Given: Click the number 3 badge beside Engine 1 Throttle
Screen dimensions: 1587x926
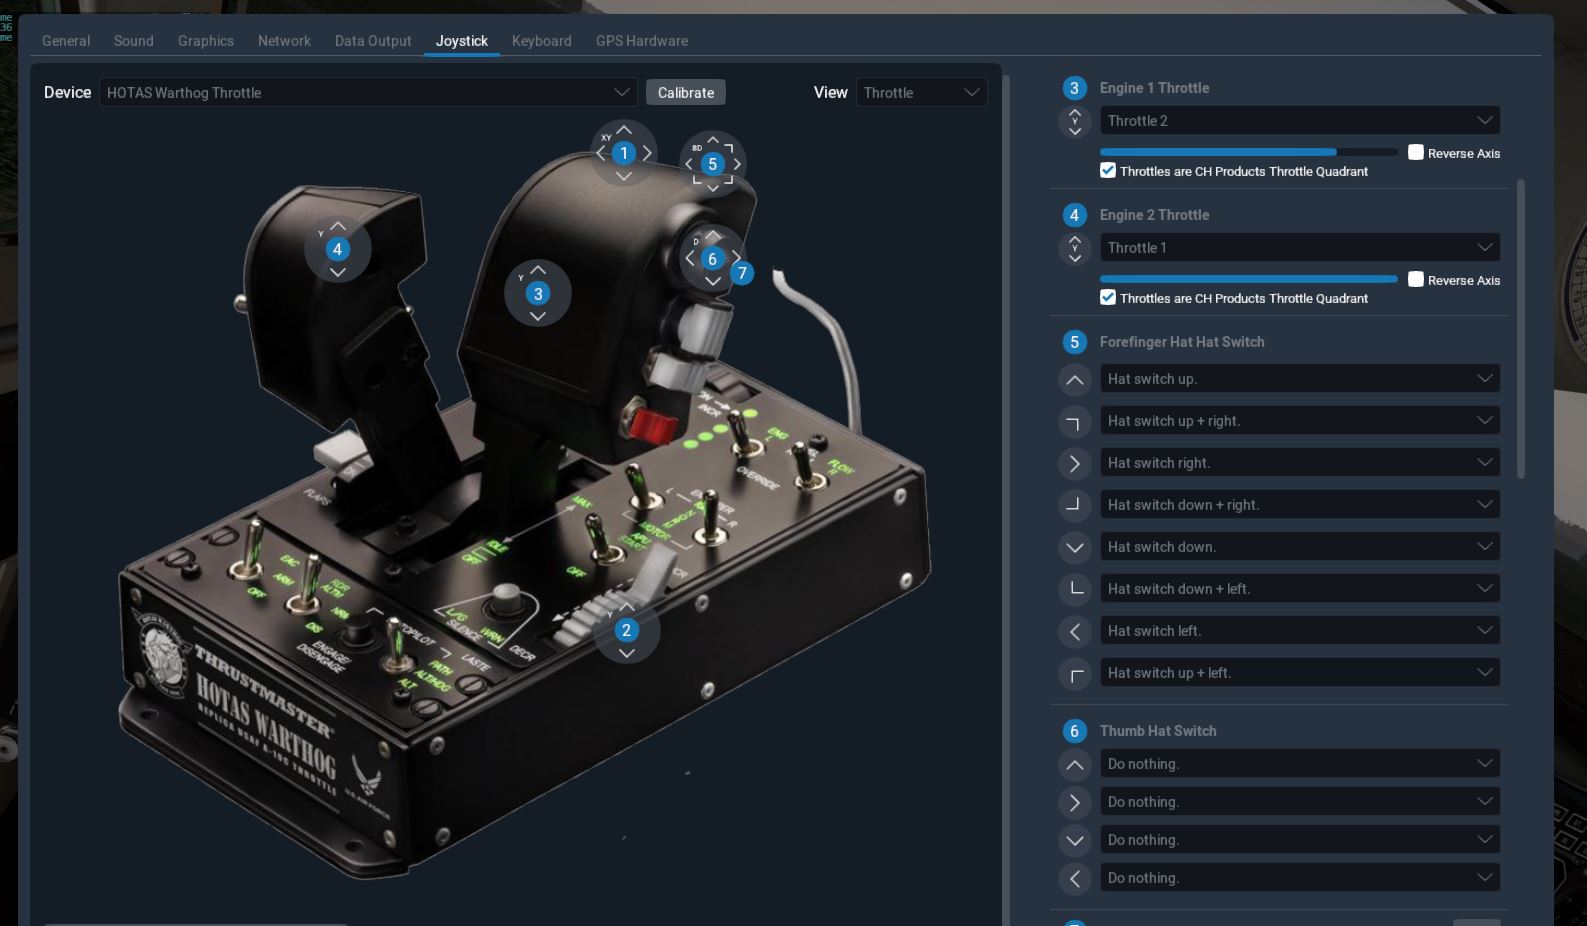Looking at the screenshot, I should pyautogui.click(x=1074, y=88).
